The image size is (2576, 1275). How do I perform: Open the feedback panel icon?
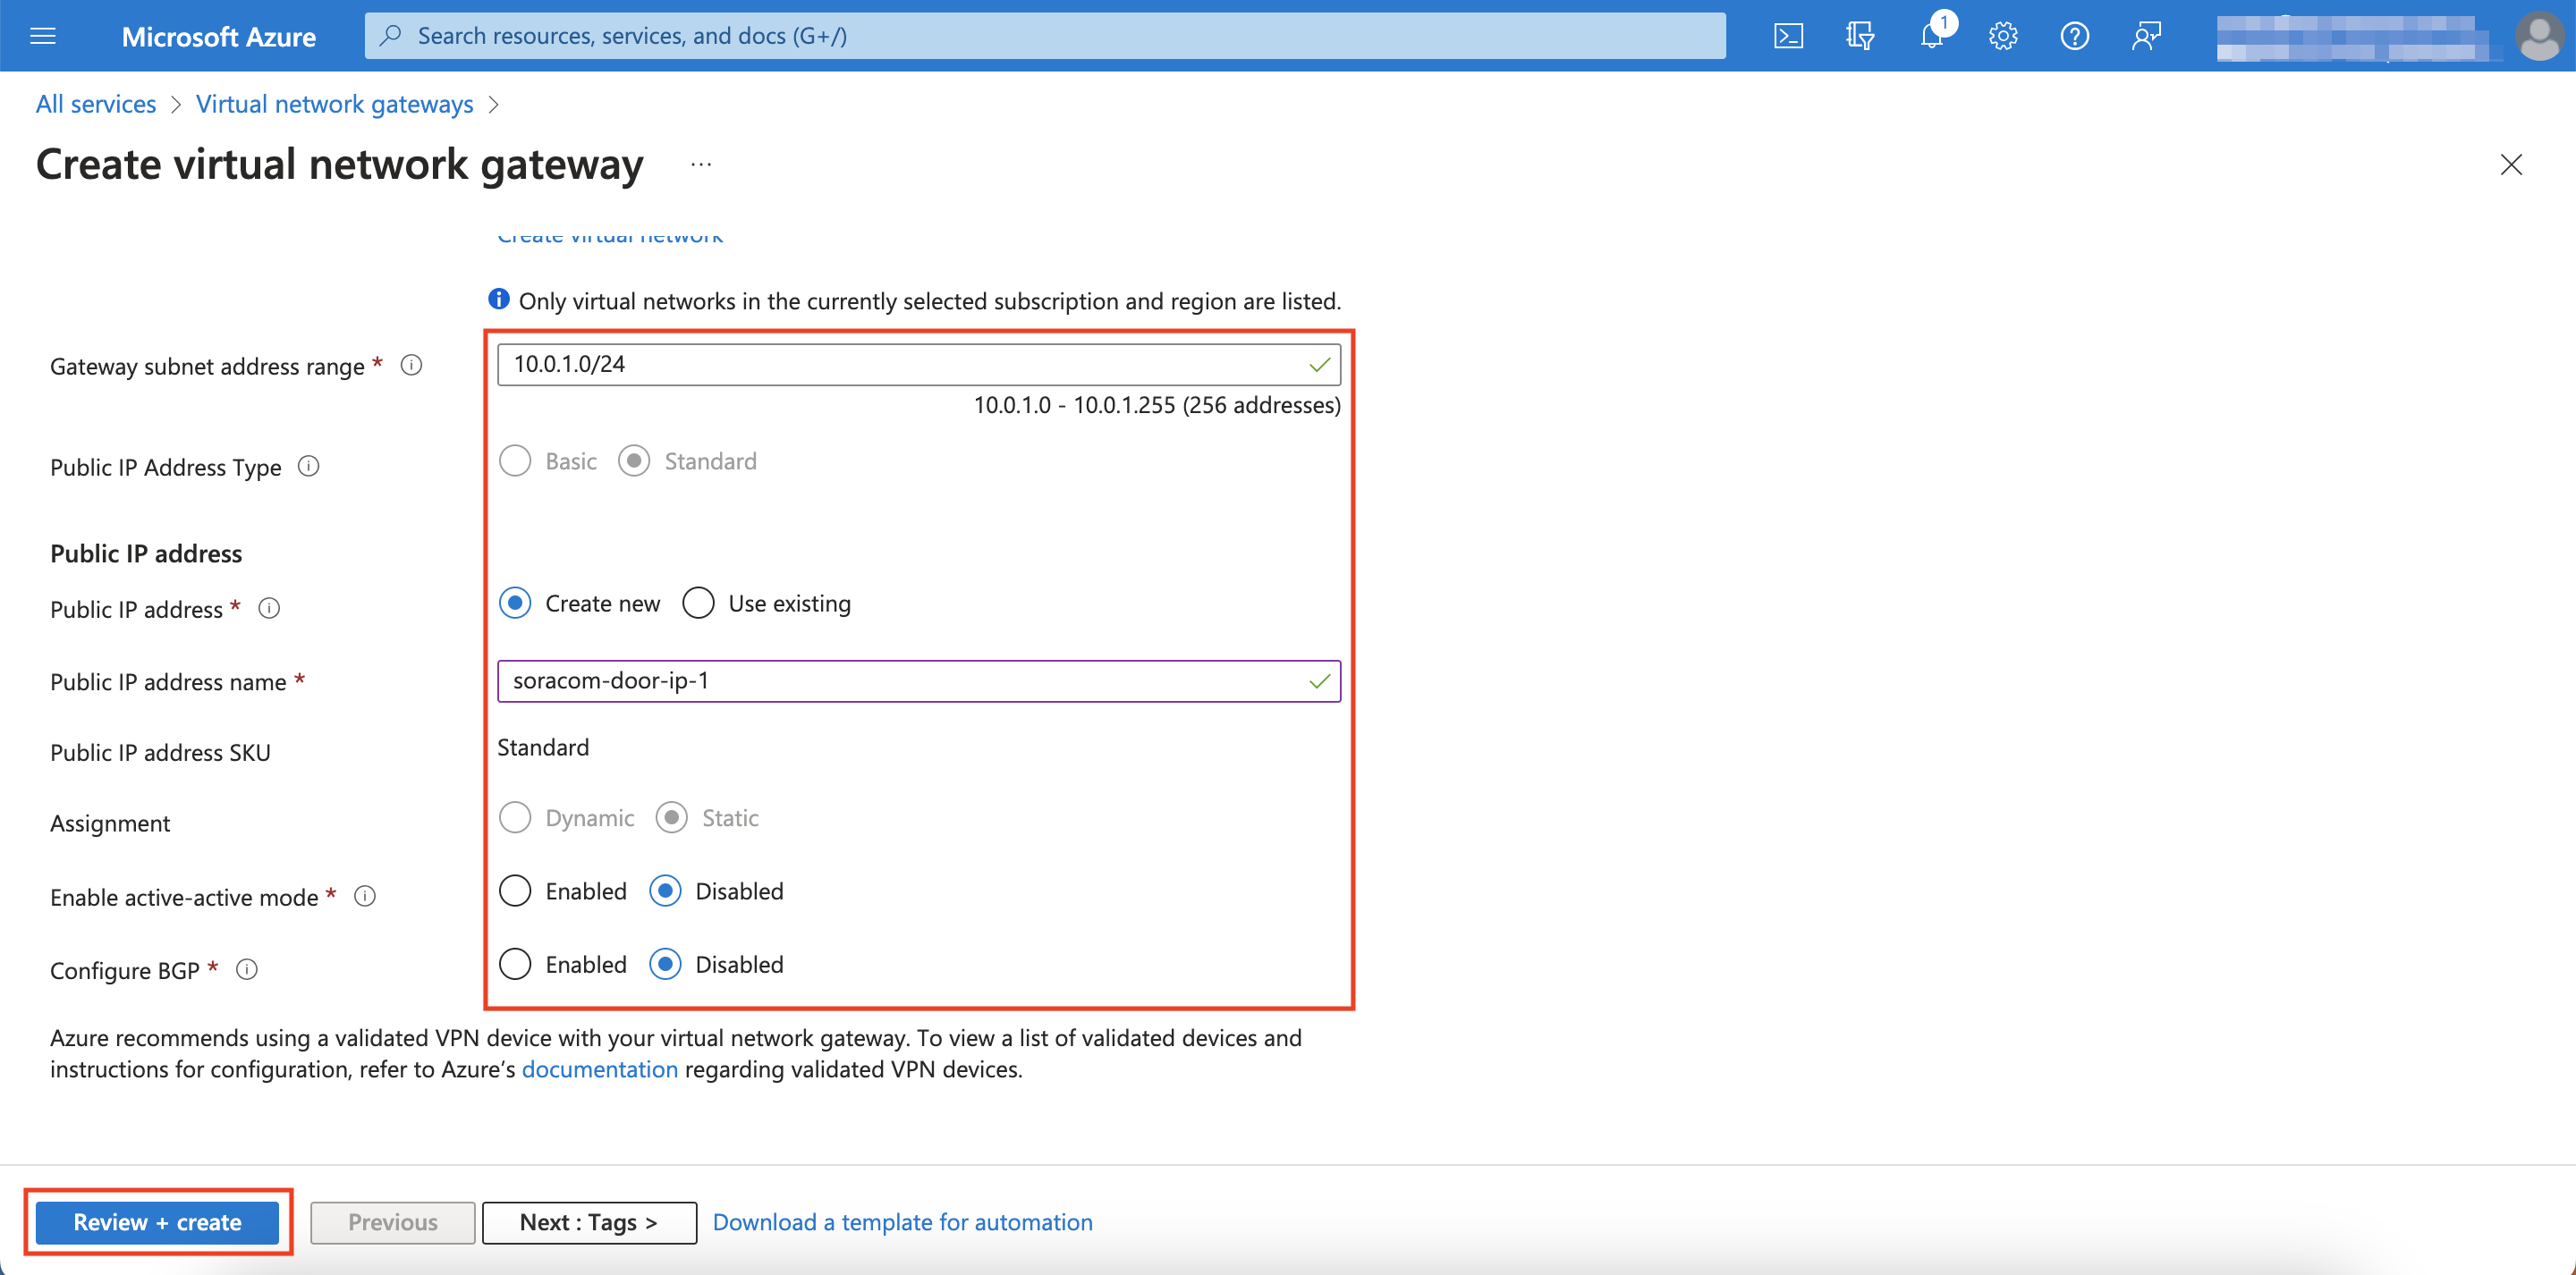2146,35
